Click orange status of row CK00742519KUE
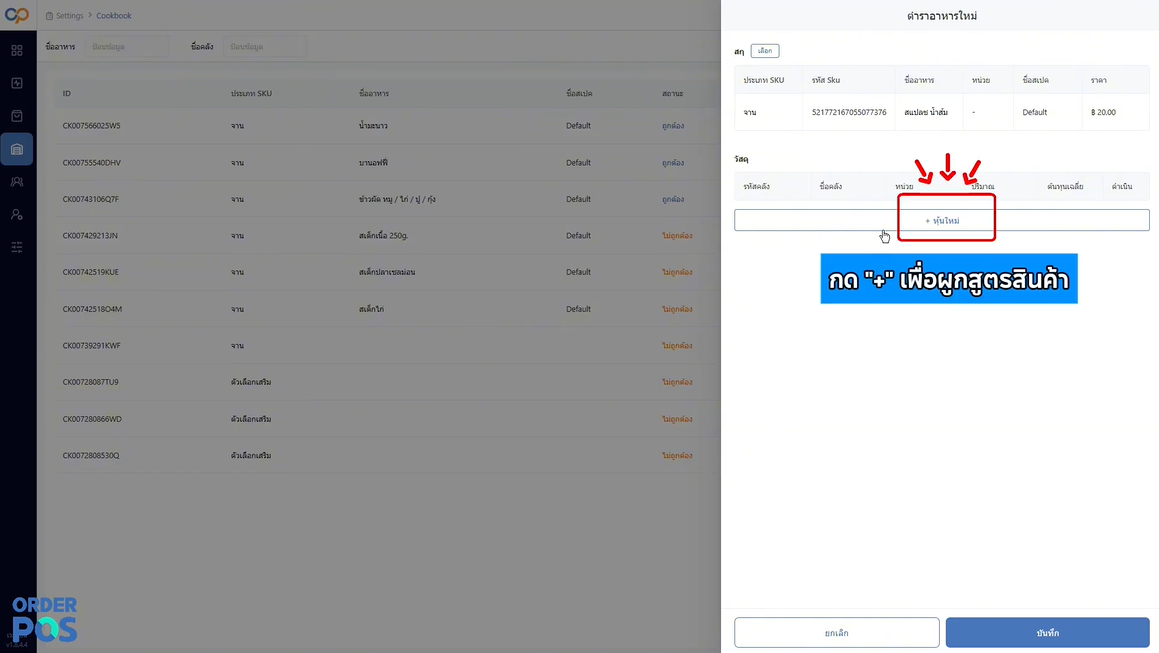Screen dimensions: 1159x653 [677, 272]
